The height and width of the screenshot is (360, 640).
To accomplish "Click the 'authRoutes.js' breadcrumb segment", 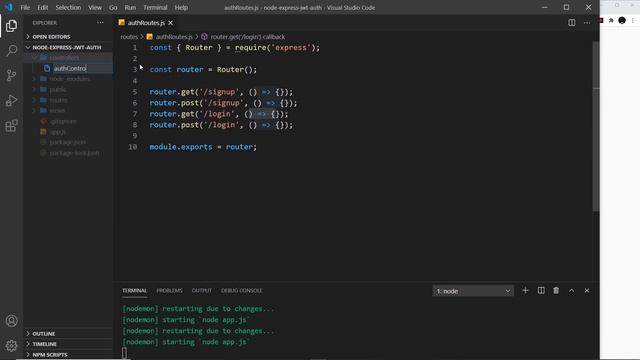I will [x=174, y=37].
